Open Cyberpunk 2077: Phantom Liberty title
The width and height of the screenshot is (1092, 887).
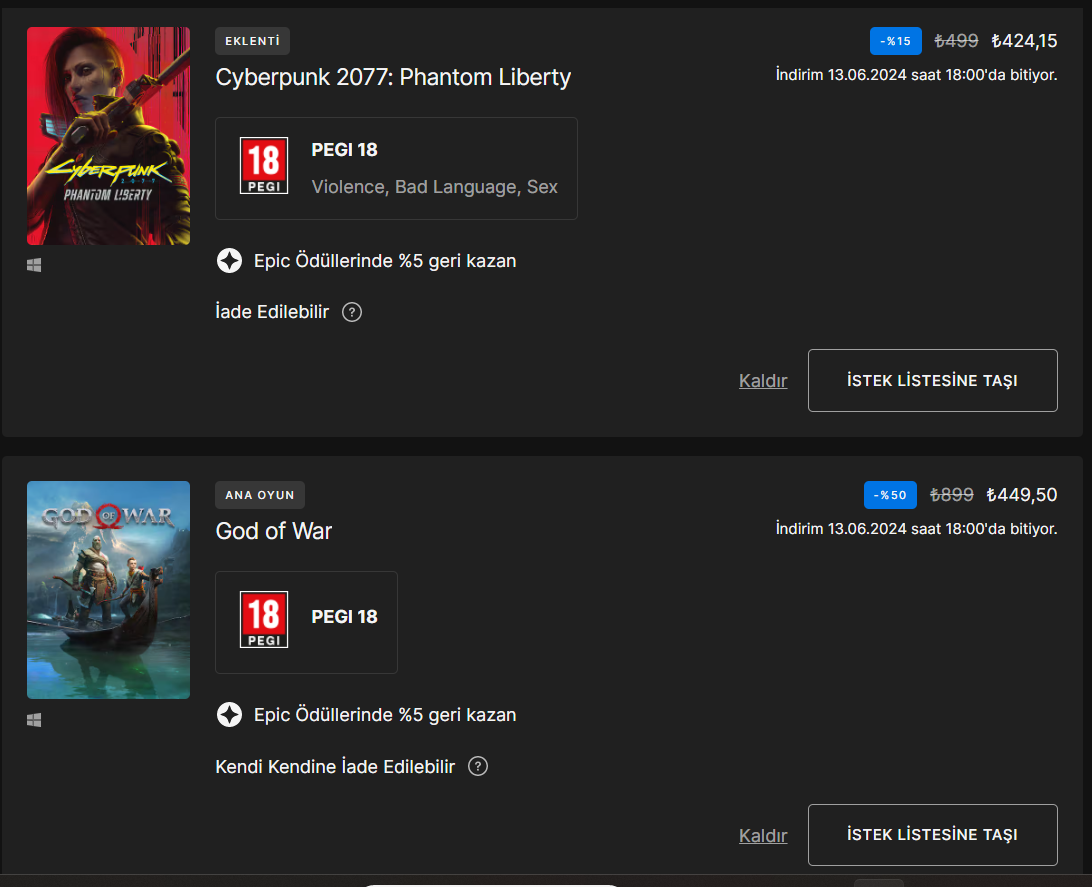point(393,77)
